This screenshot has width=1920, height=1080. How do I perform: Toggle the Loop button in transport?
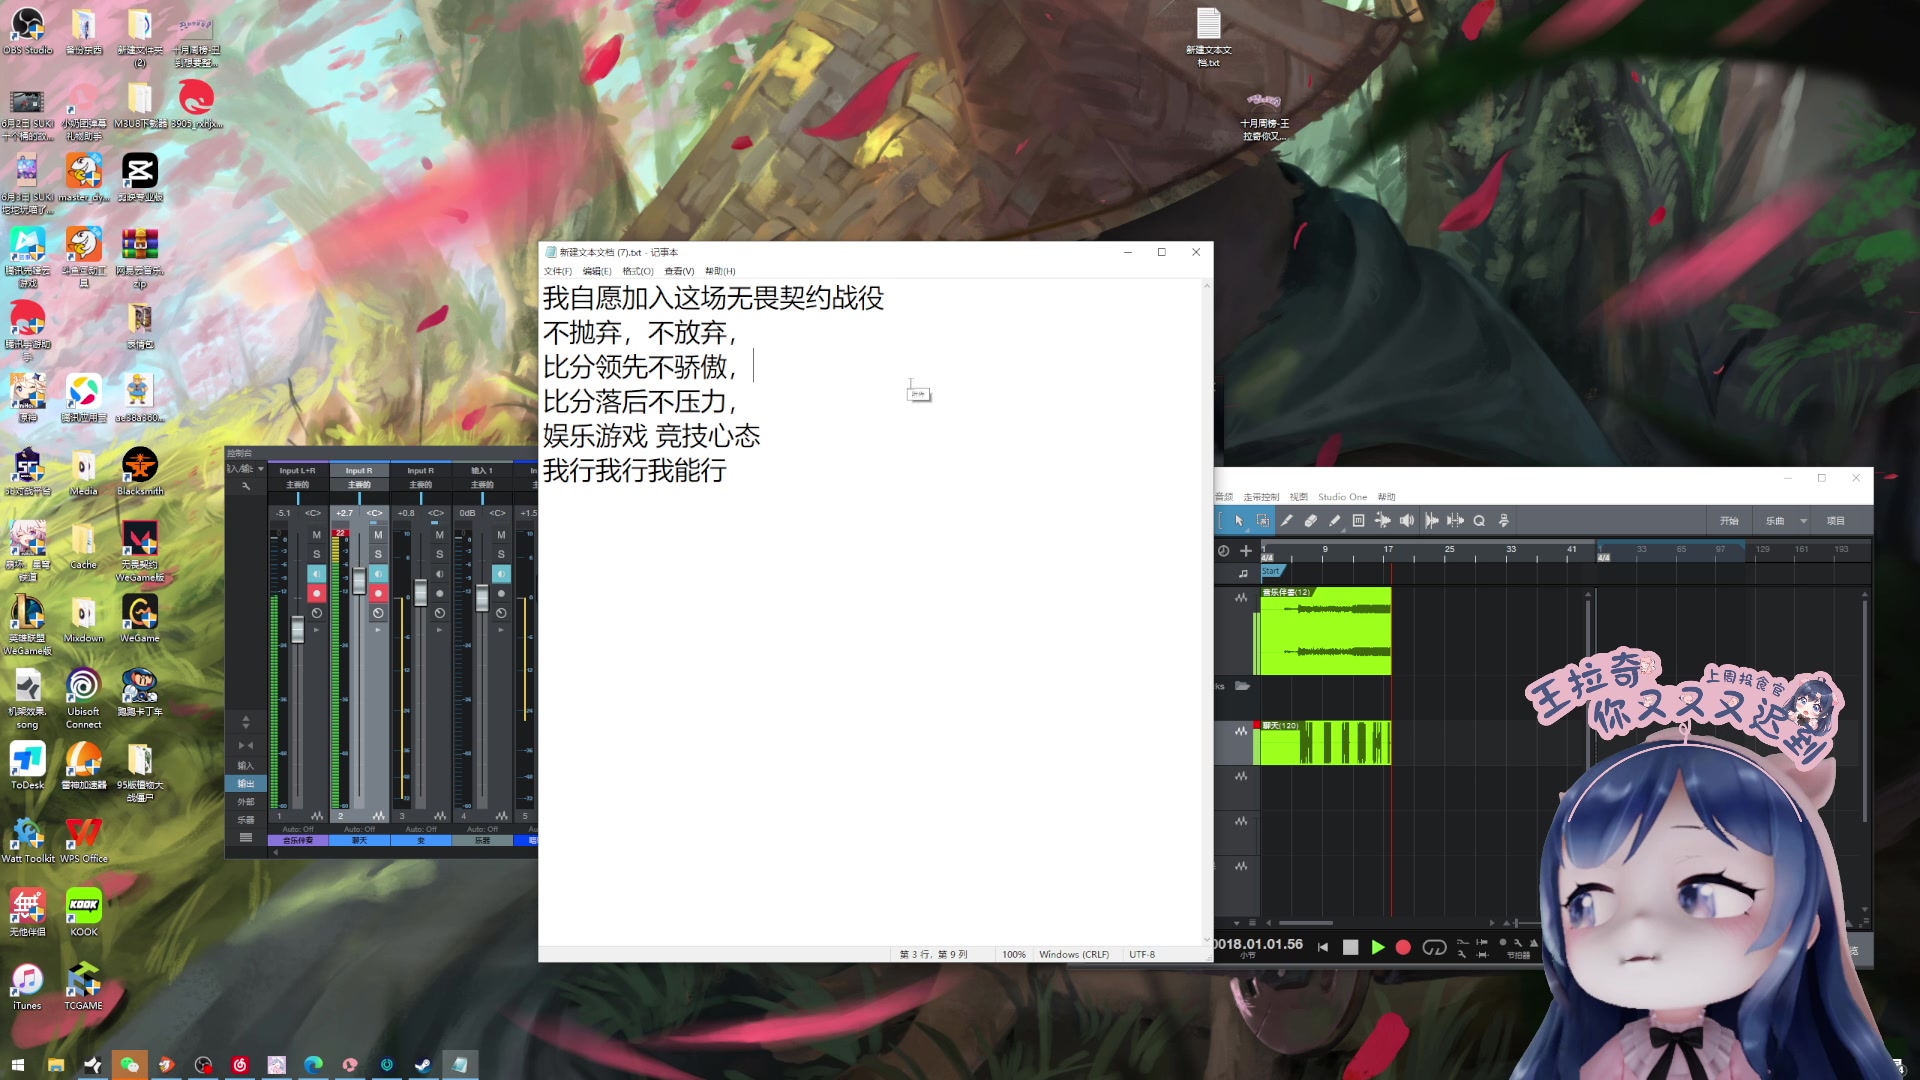coord(1434,947)
